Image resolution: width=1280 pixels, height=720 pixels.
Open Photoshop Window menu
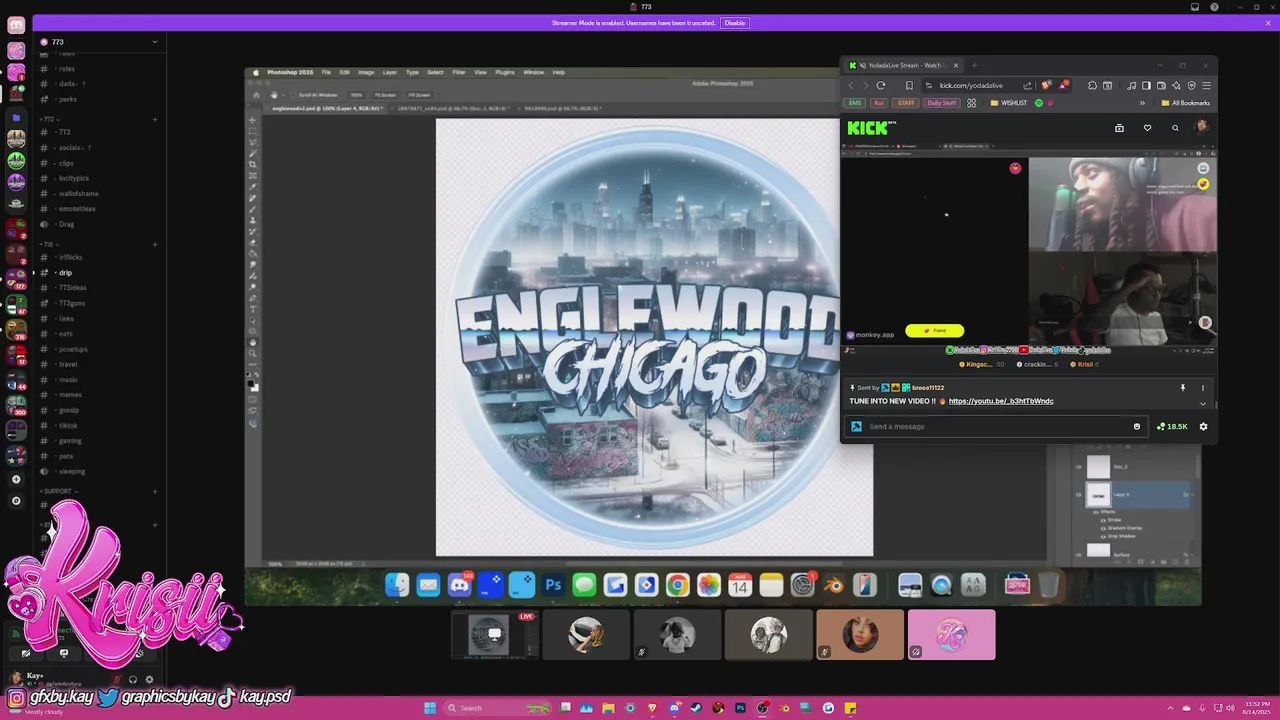[533, 72]
